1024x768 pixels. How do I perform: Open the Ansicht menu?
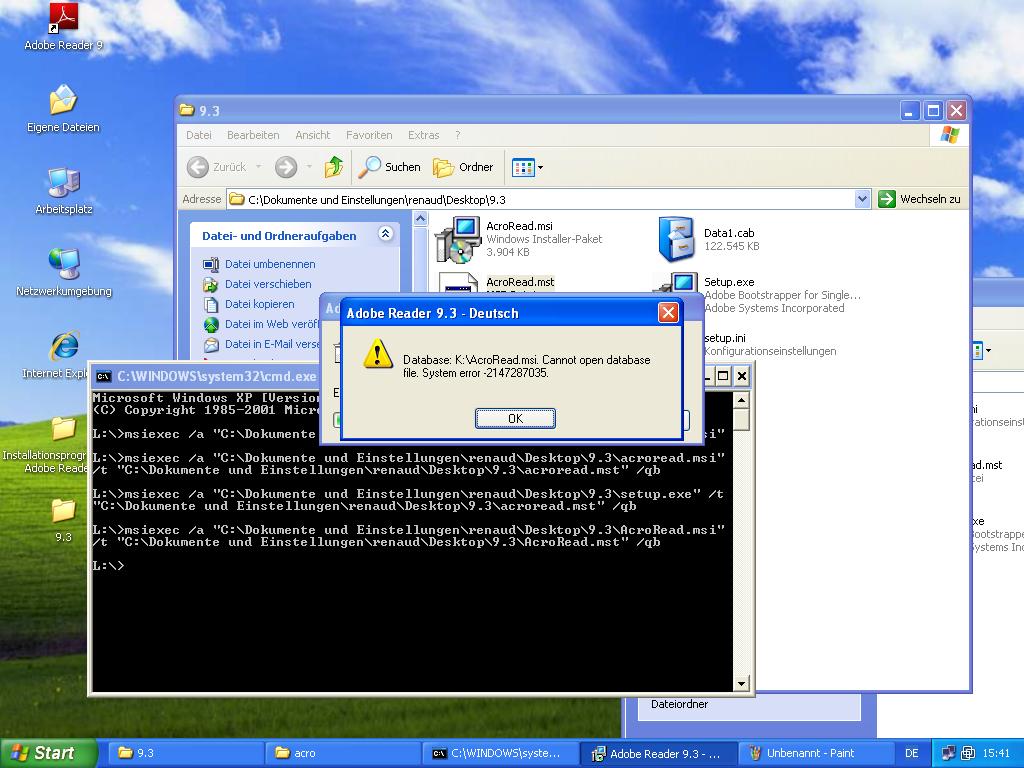(312, 135)
